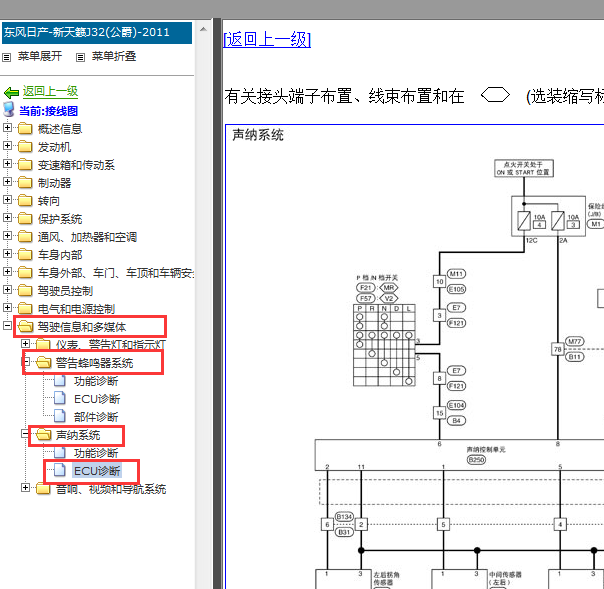Image resolution: width=604 pixels, height=589 pixels.
Task: Click the 声纳系统 diagram title text
Action: tap(258, 135)
